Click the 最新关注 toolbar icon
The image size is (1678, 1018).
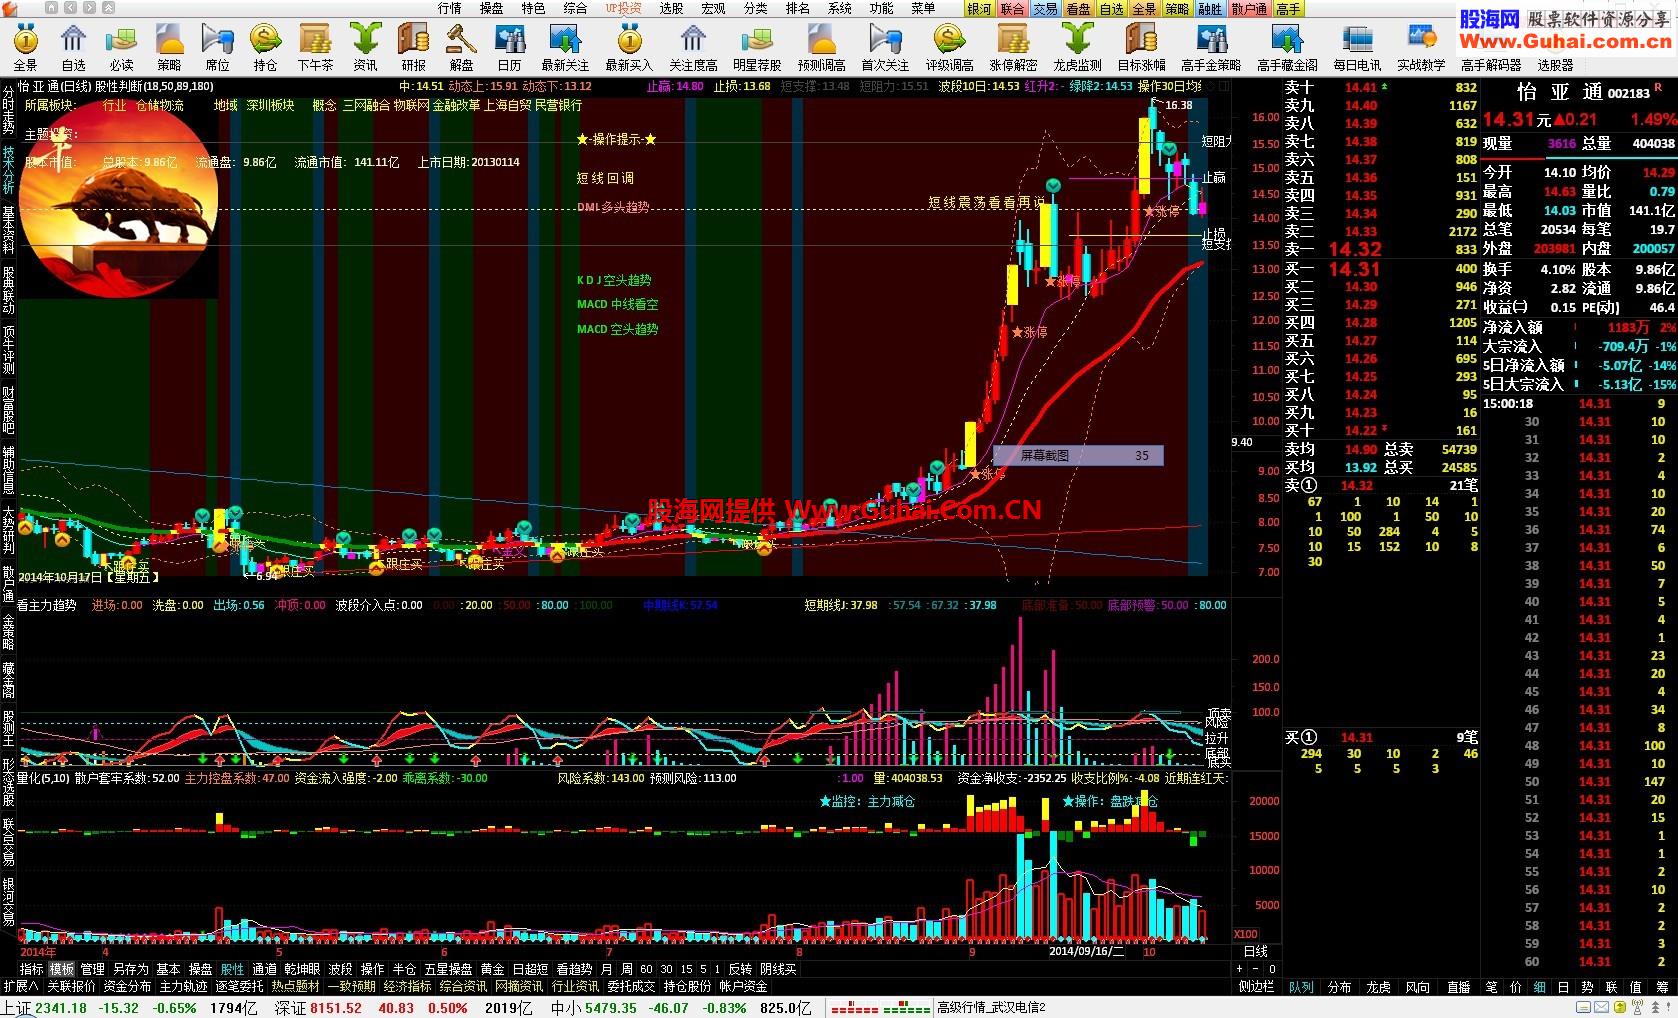point(565,47)
